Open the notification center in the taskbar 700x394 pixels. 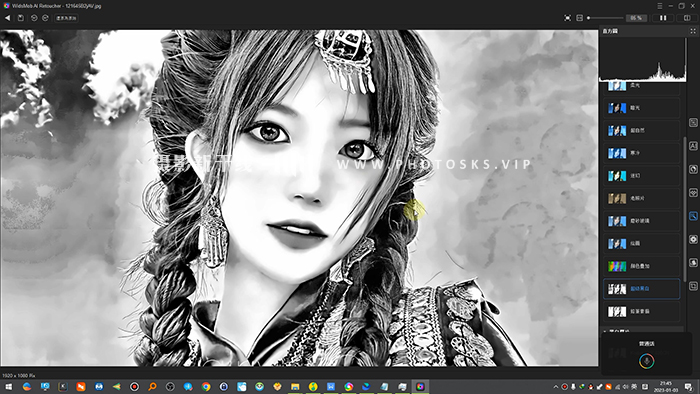(x=689, y=387)
